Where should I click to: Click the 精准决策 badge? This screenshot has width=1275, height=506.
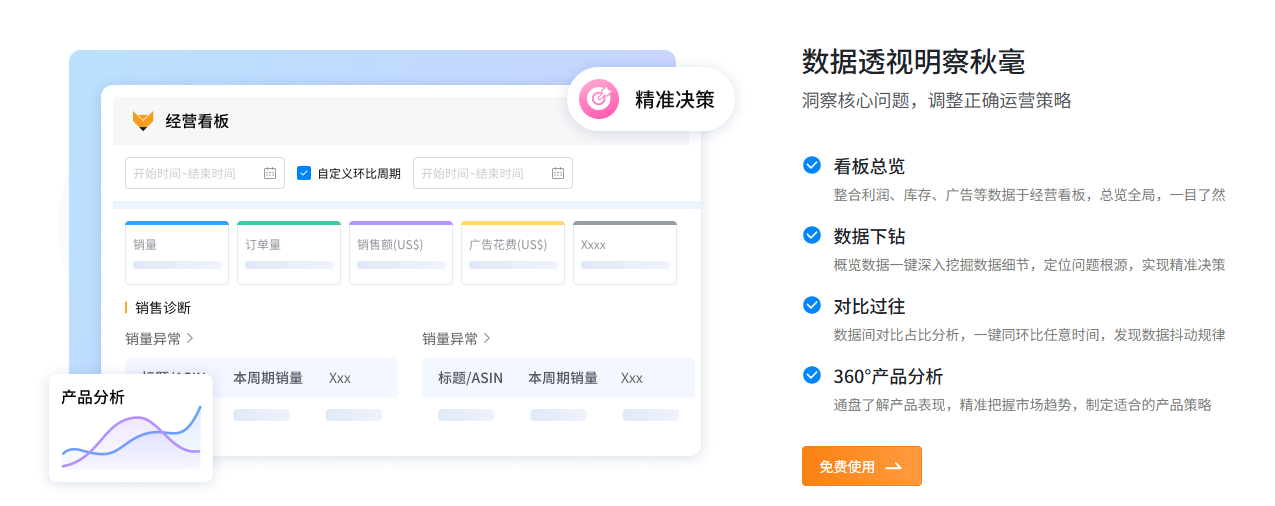pos(651,99)
